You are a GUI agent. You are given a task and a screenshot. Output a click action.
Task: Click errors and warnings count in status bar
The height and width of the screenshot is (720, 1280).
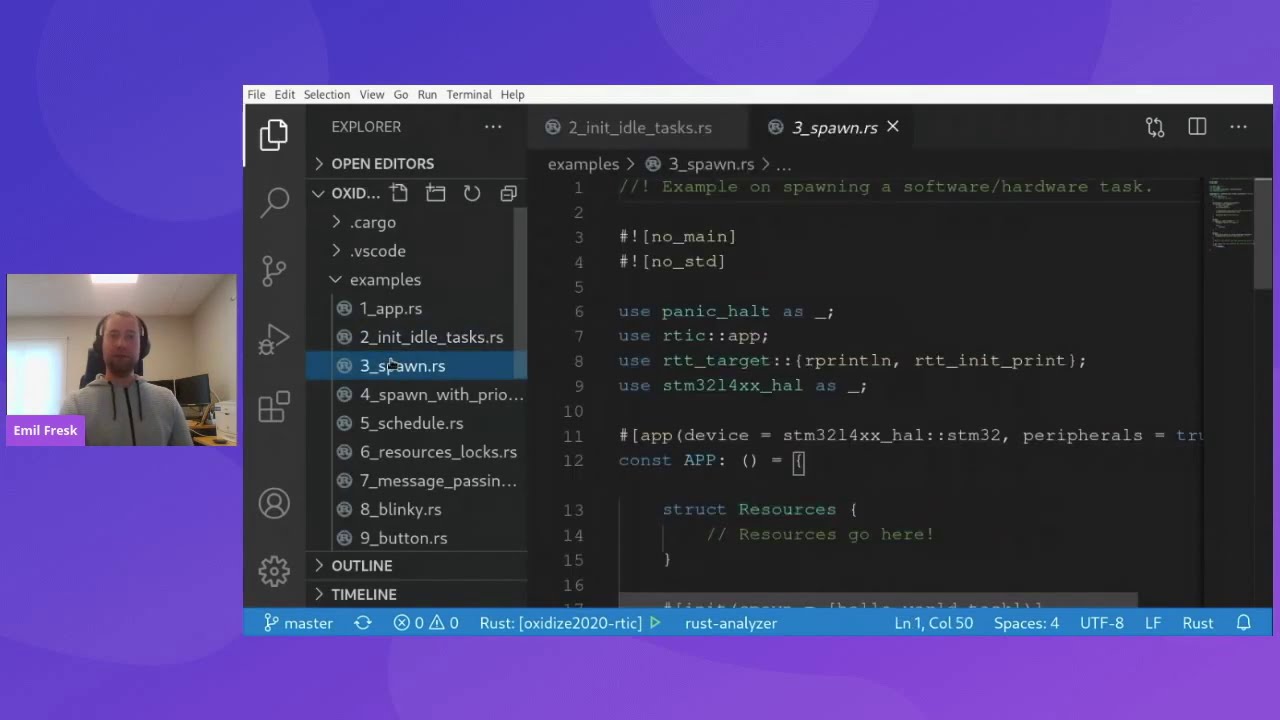coord(426,623)
